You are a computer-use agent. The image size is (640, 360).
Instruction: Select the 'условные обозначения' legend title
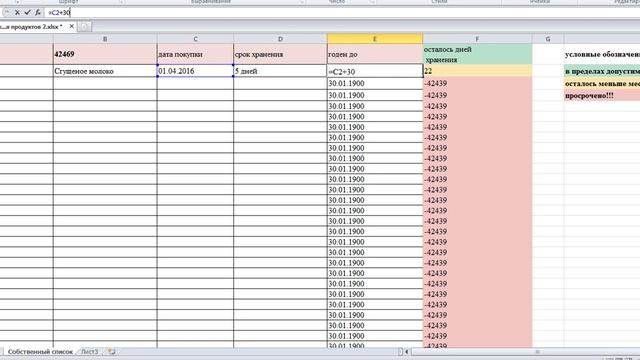click(602, 54)
